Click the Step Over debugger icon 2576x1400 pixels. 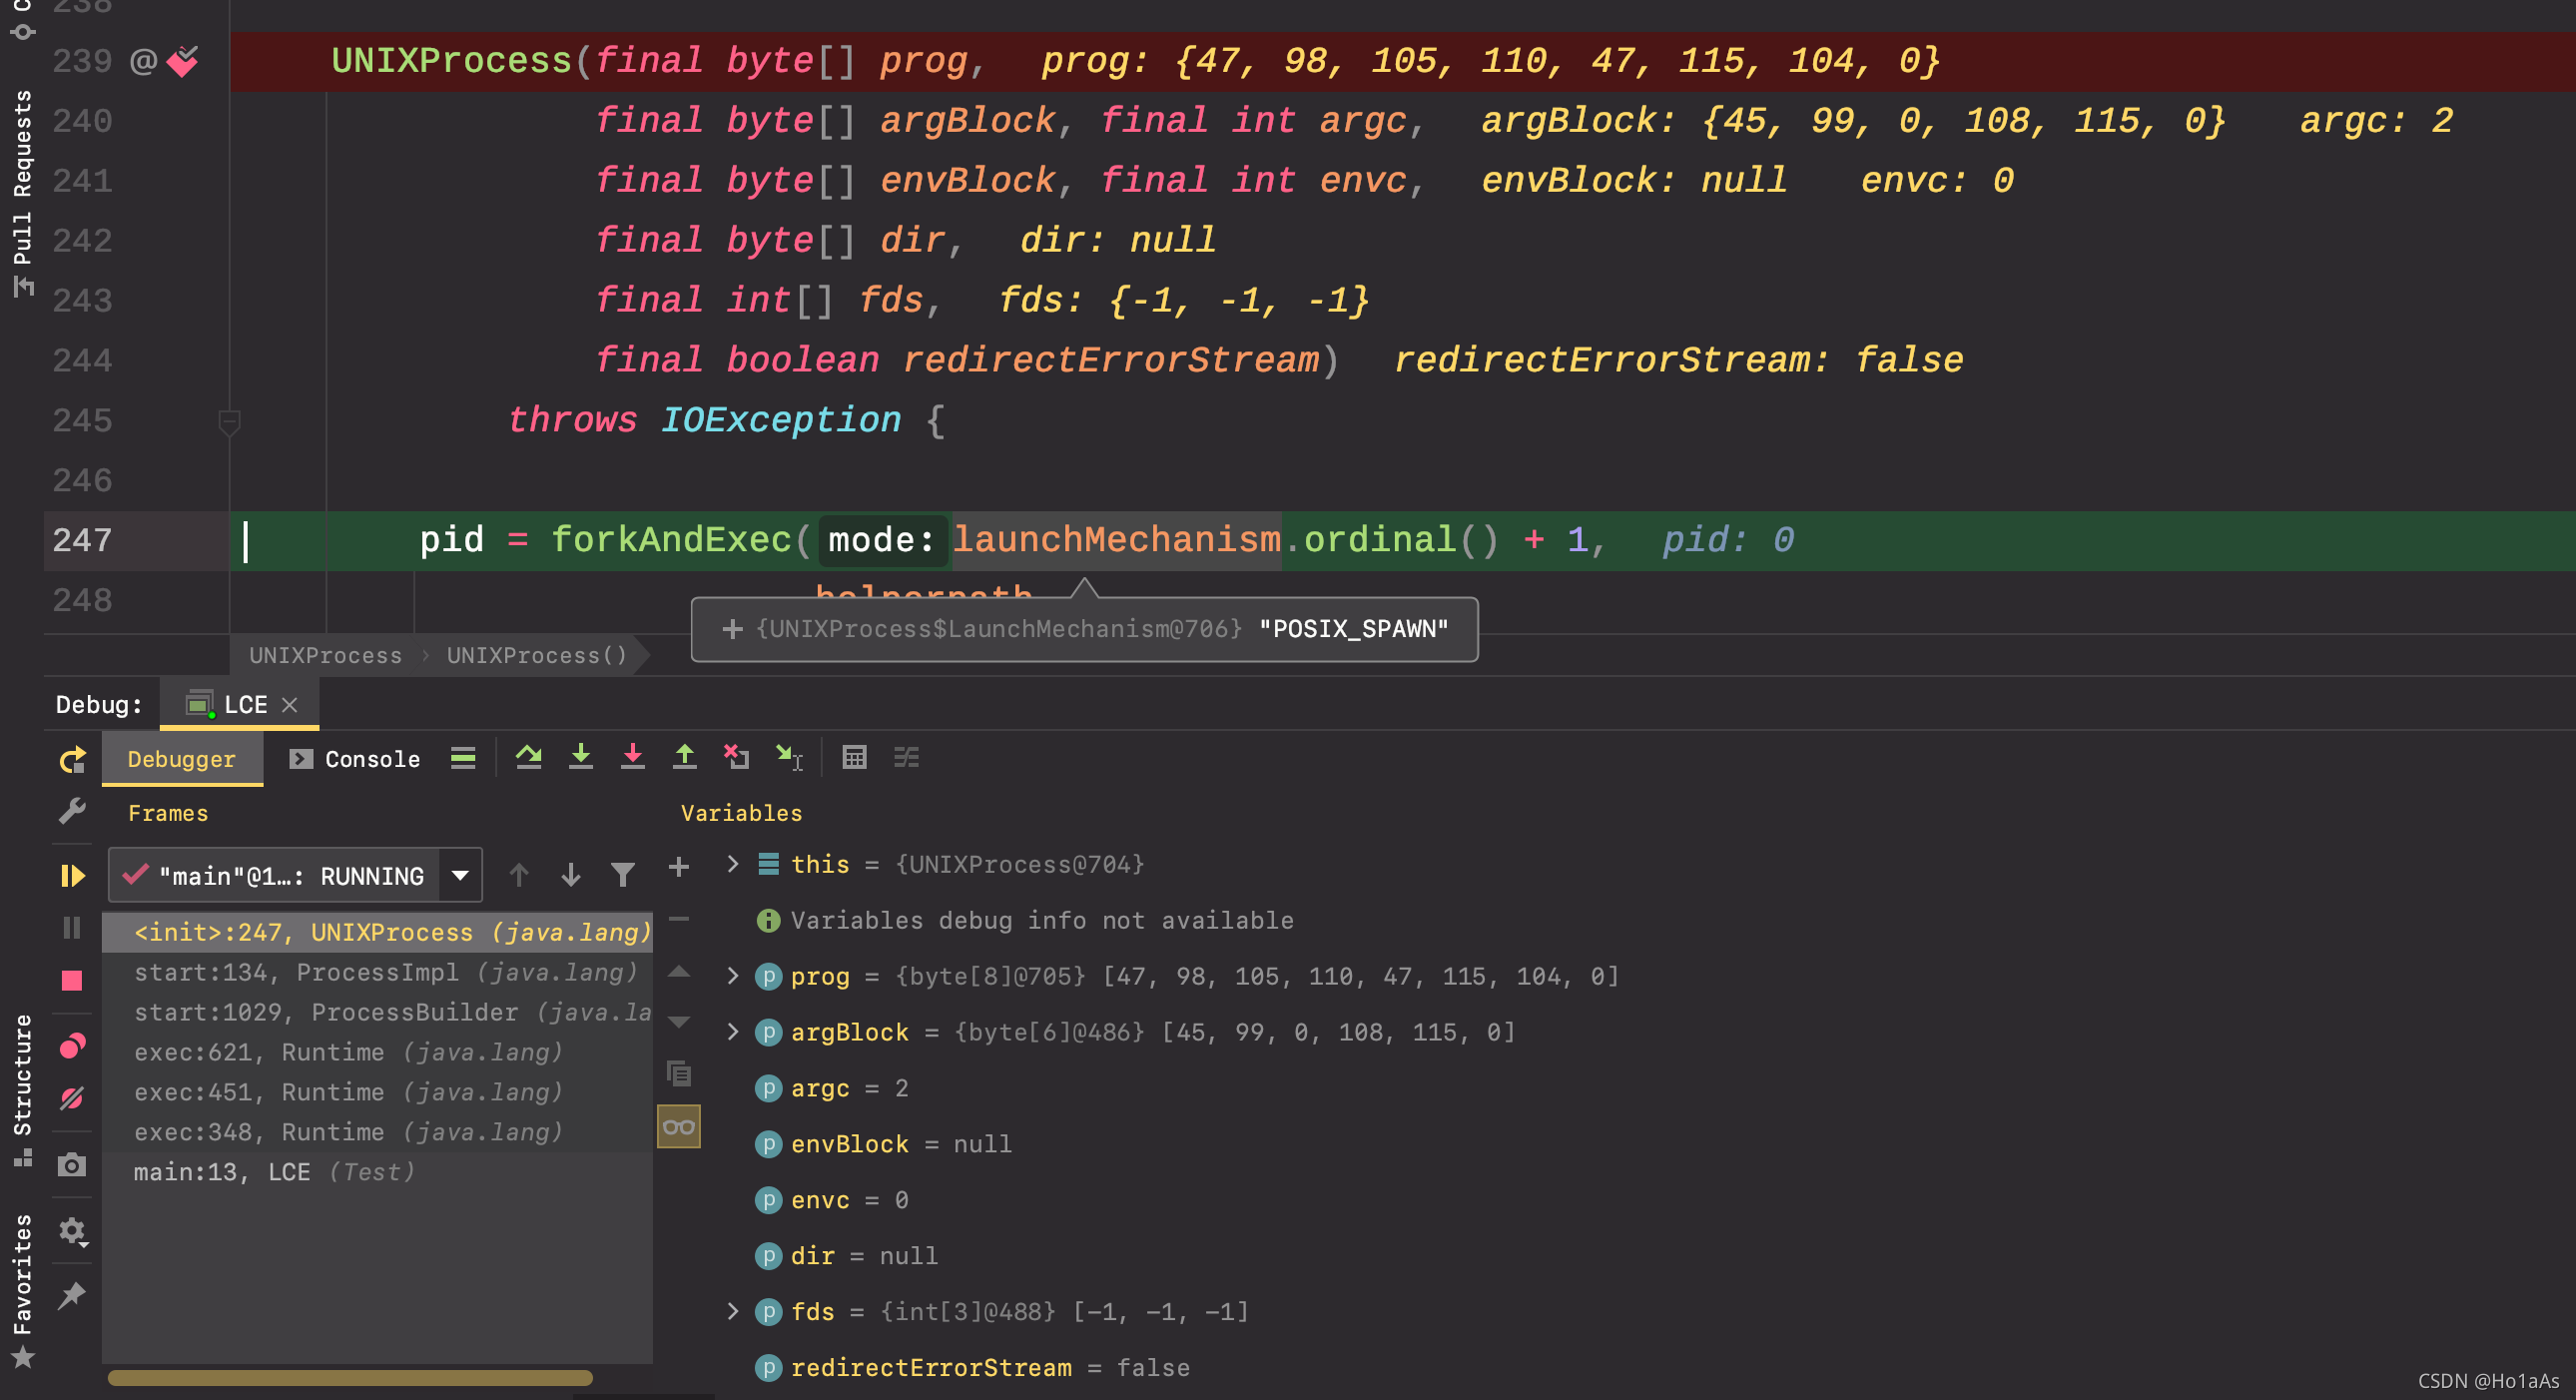[x=529, y=757]
